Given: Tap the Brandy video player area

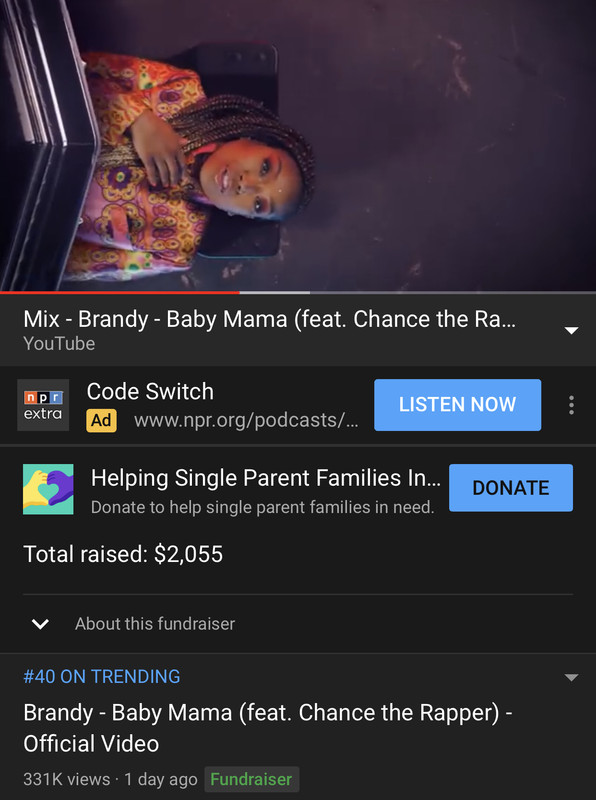Looking at the screenshot, I should click(298, 145).
